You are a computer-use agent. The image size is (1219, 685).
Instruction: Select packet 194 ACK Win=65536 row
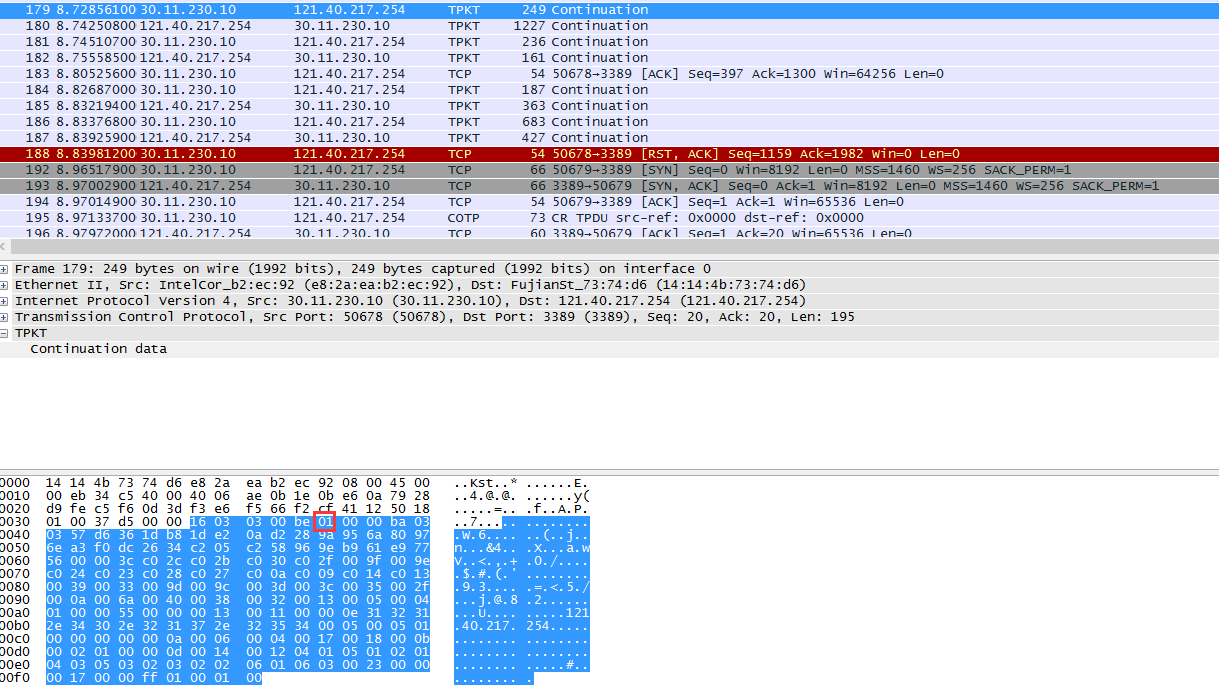609,201
